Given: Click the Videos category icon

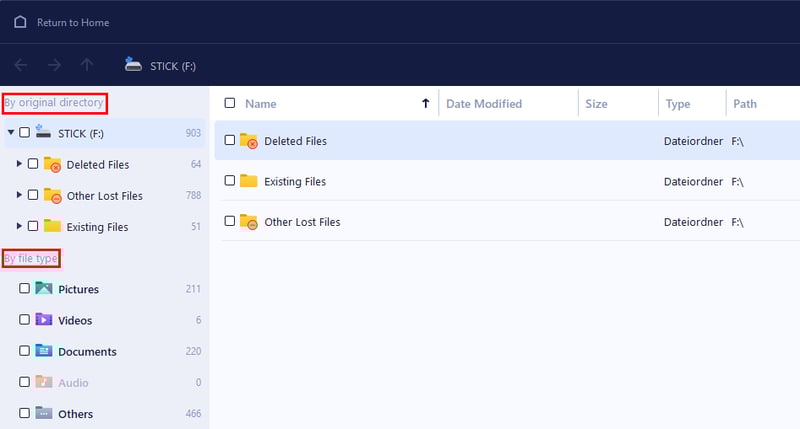Looking at the screenshot, I should [x=44, y=319].
